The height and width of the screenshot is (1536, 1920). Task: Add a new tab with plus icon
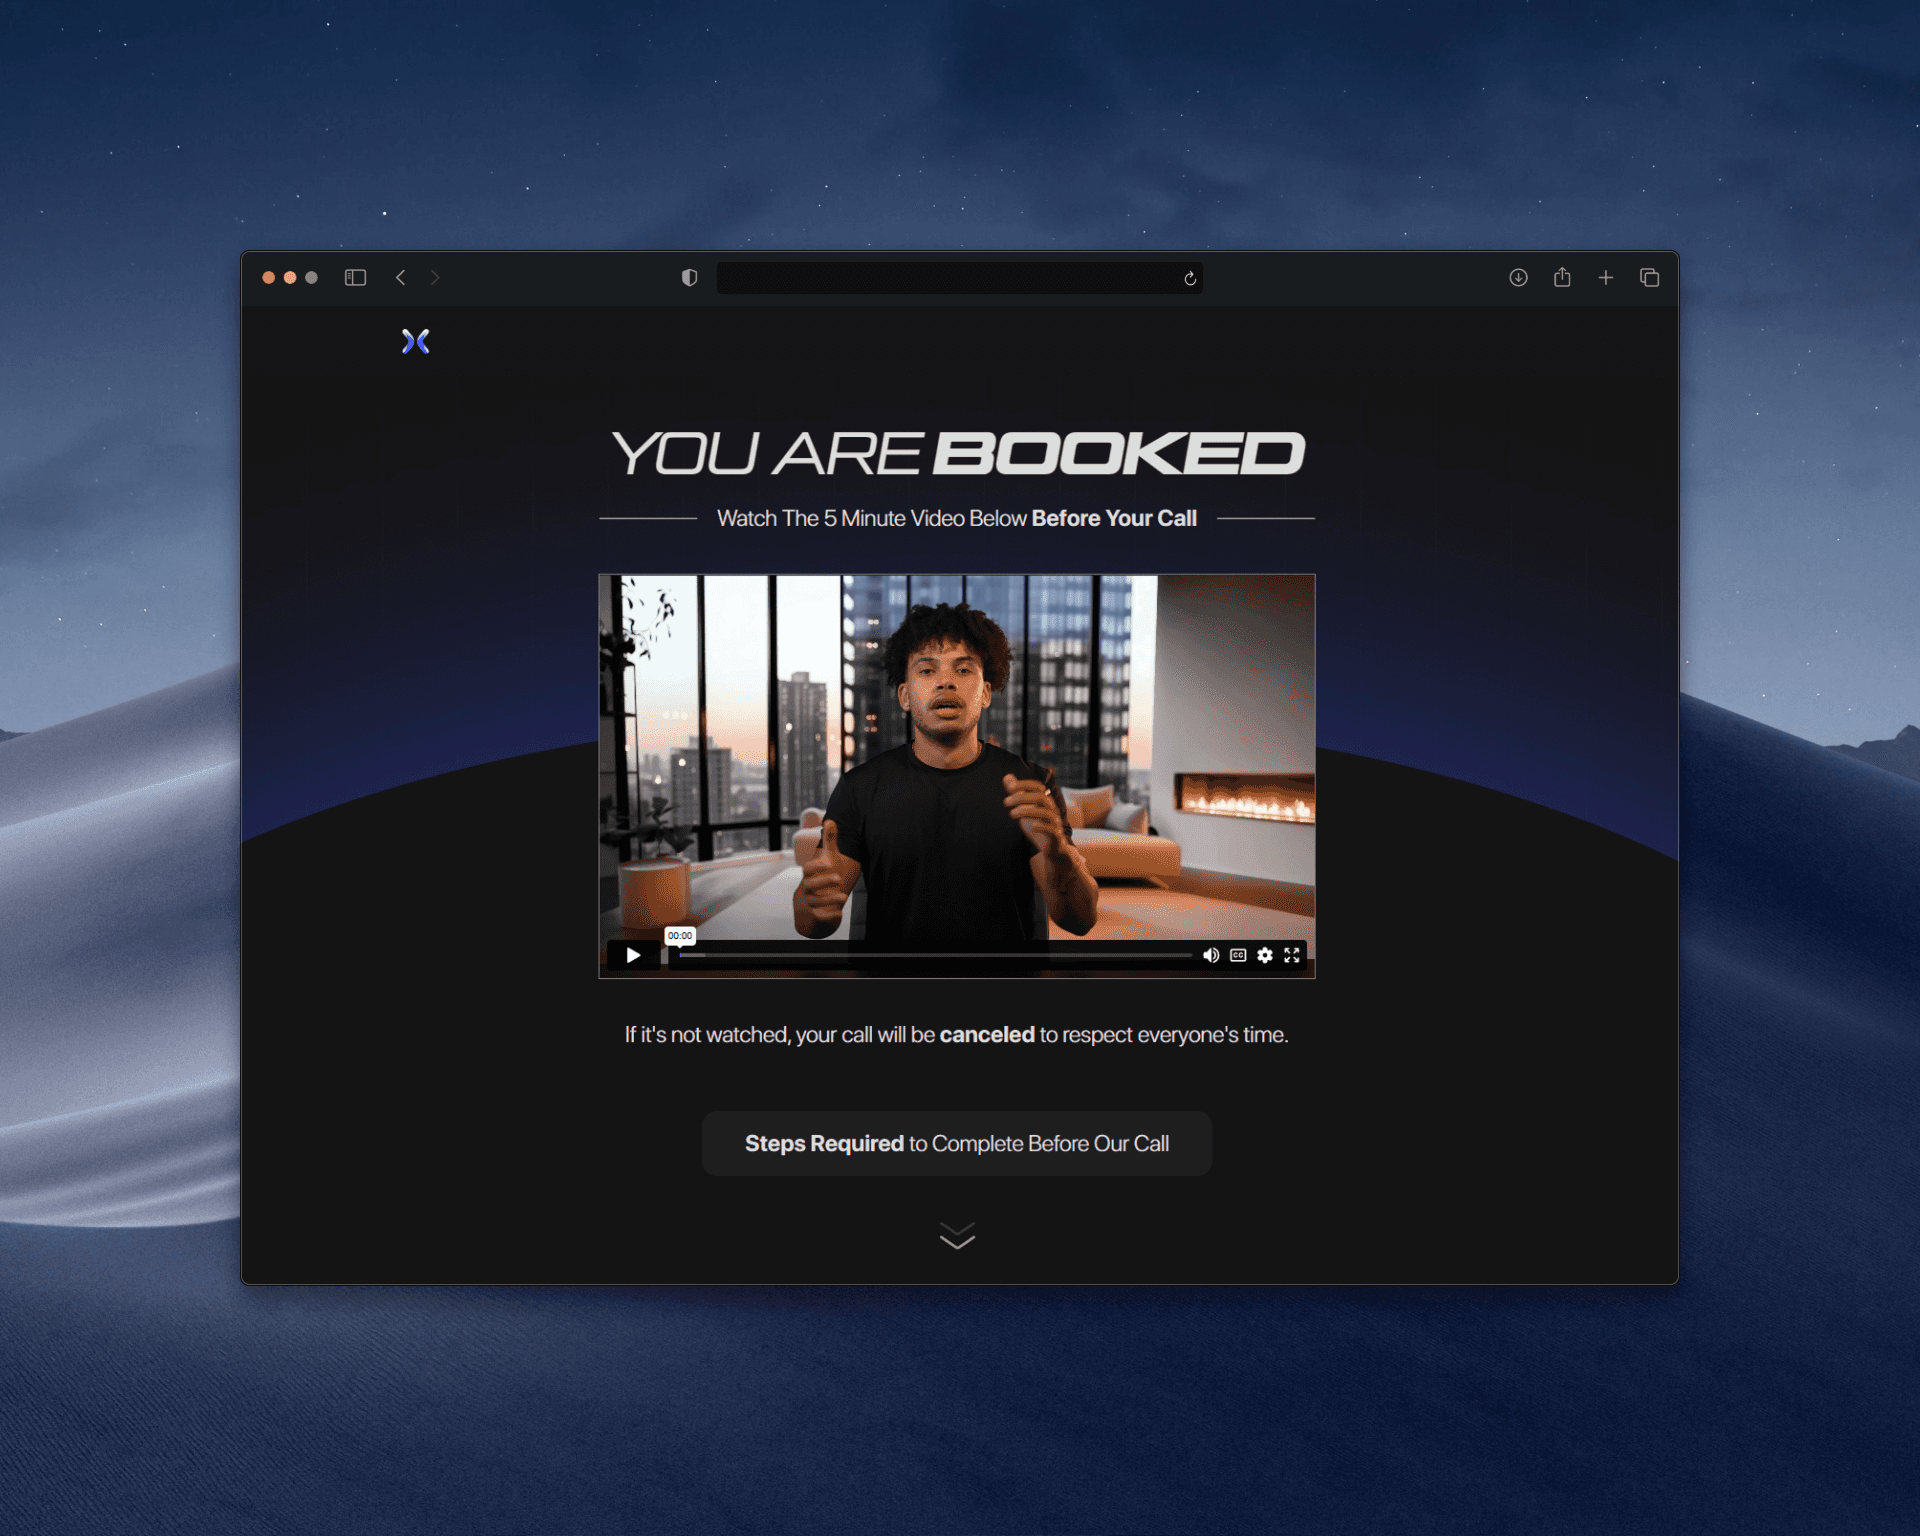[1606, 277]
